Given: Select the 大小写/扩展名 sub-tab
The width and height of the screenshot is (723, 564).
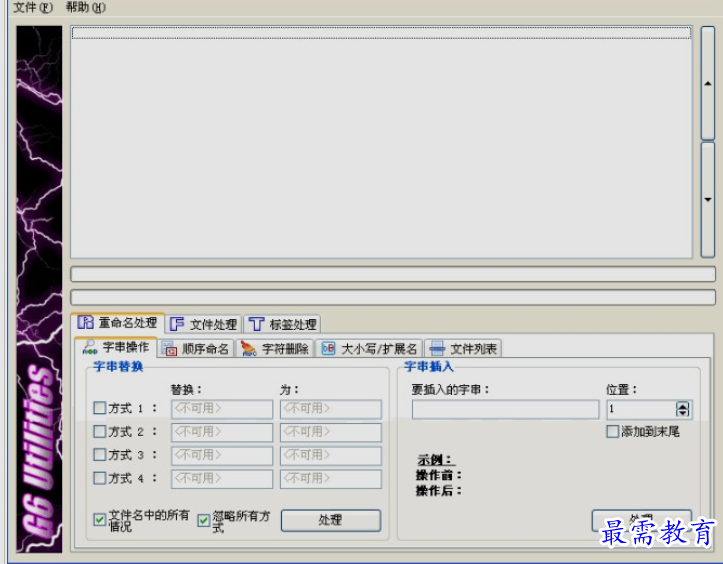Looking at the screenshot, I should (x=369, y=349).
